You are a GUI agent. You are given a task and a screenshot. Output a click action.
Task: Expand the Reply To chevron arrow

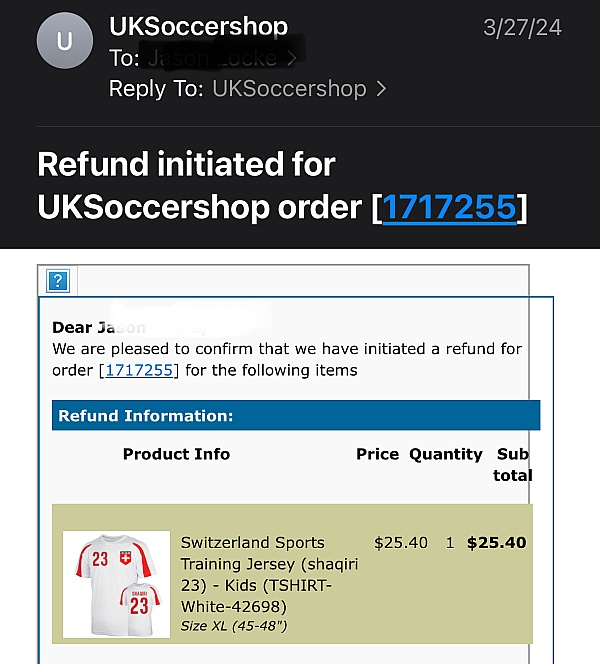pos(381,89)
